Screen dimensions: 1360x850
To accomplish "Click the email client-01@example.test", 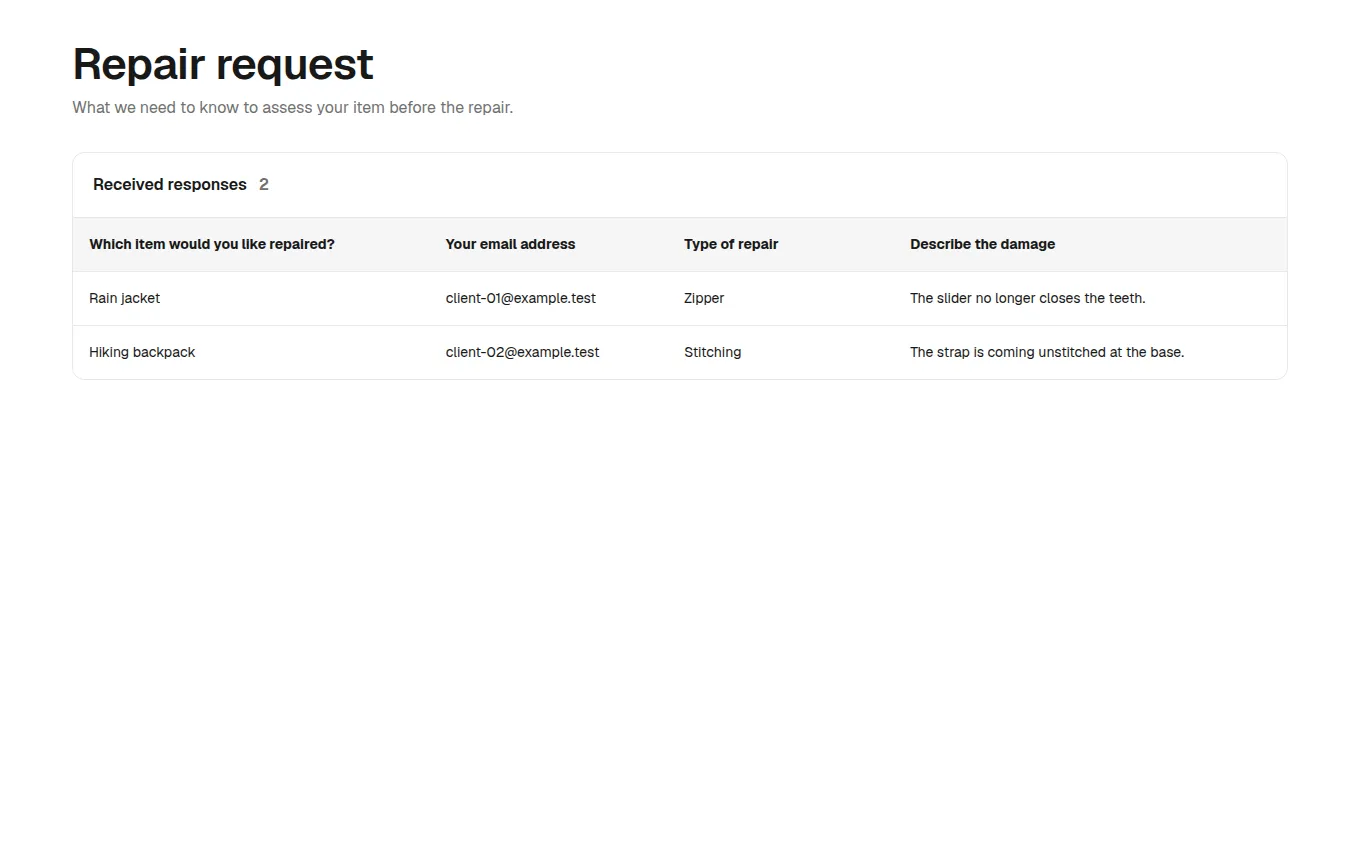I will (521, 298).
